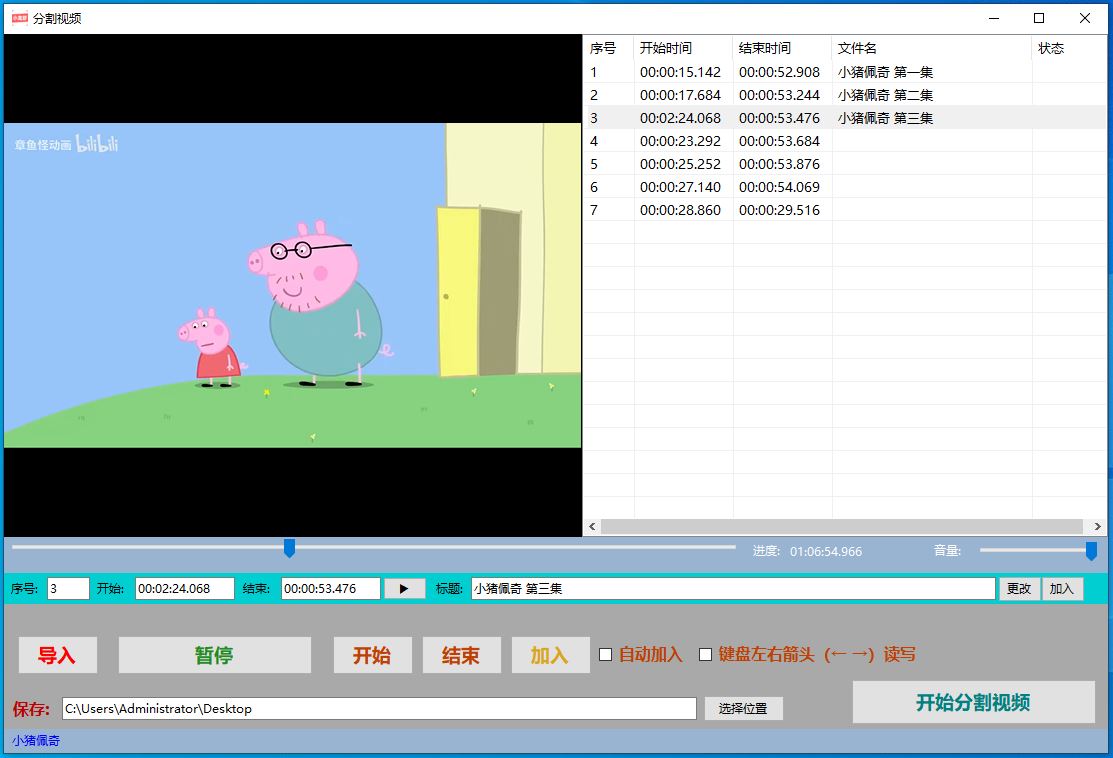
Task: Open 选择位置 to choose save folder
Action: pos(743,708)
